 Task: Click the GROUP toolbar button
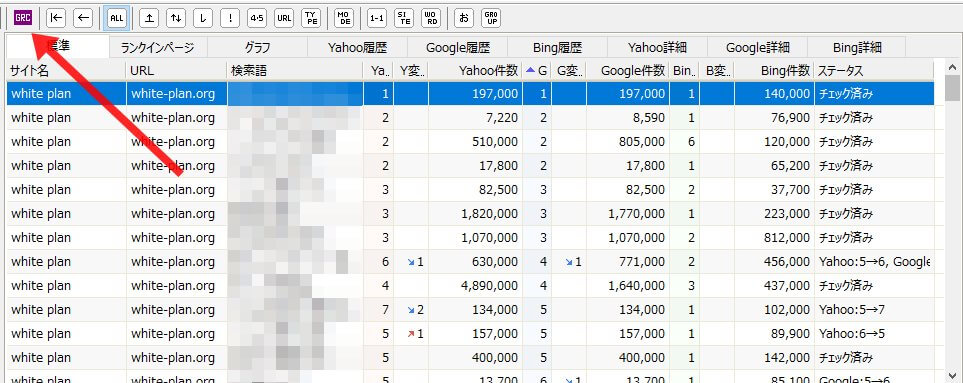point(491,18)
